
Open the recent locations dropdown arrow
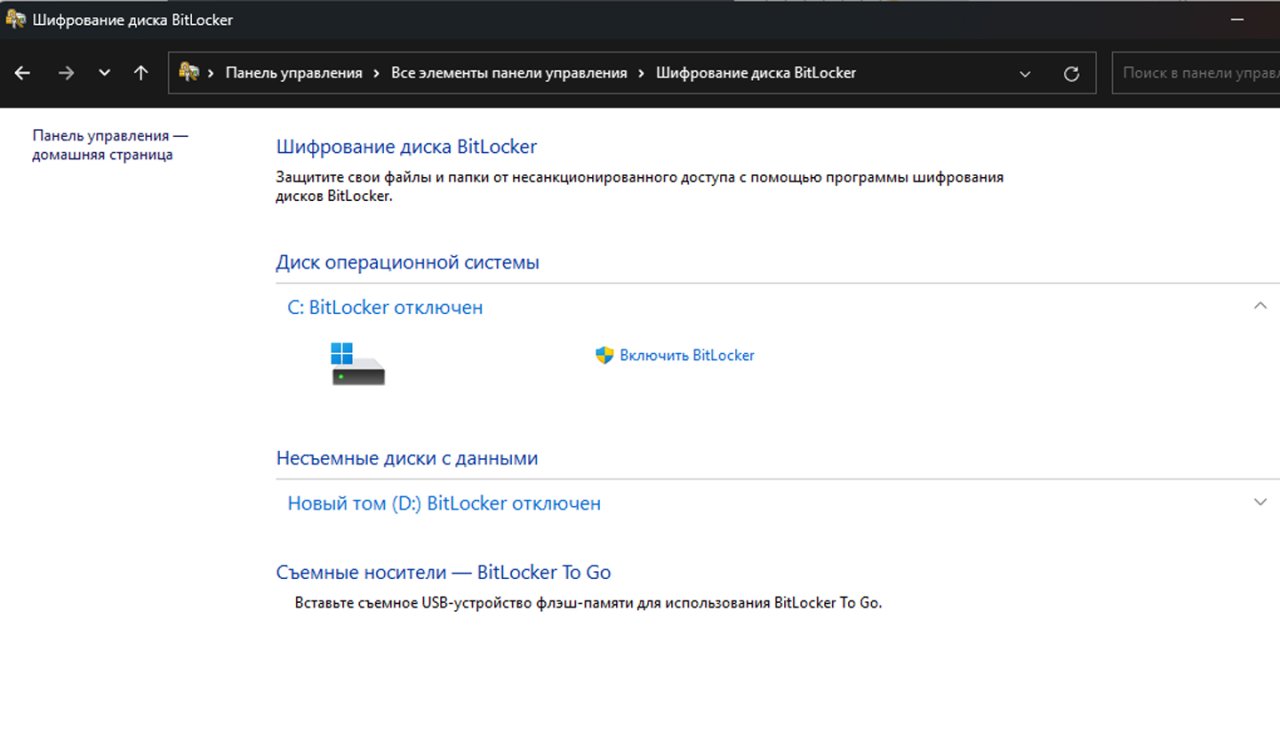click(104, 73)
